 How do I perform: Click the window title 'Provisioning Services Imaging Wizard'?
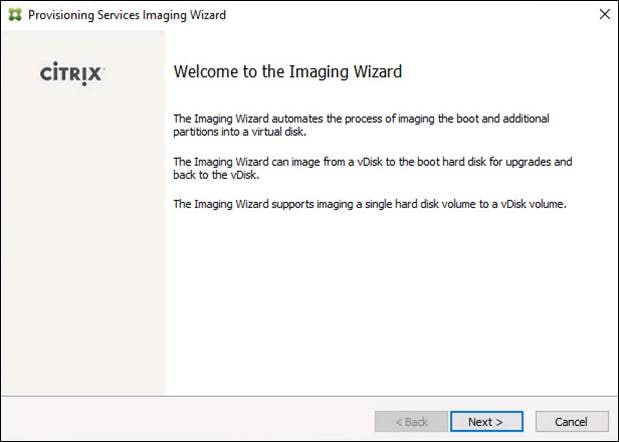click(126, 15)
